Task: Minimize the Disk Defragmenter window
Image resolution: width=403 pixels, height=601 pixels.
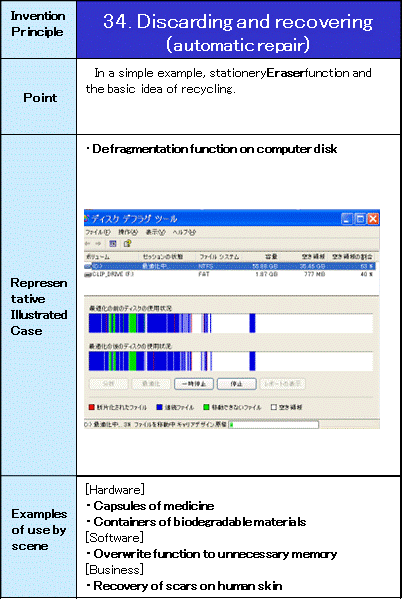Action: coord(347,219)
